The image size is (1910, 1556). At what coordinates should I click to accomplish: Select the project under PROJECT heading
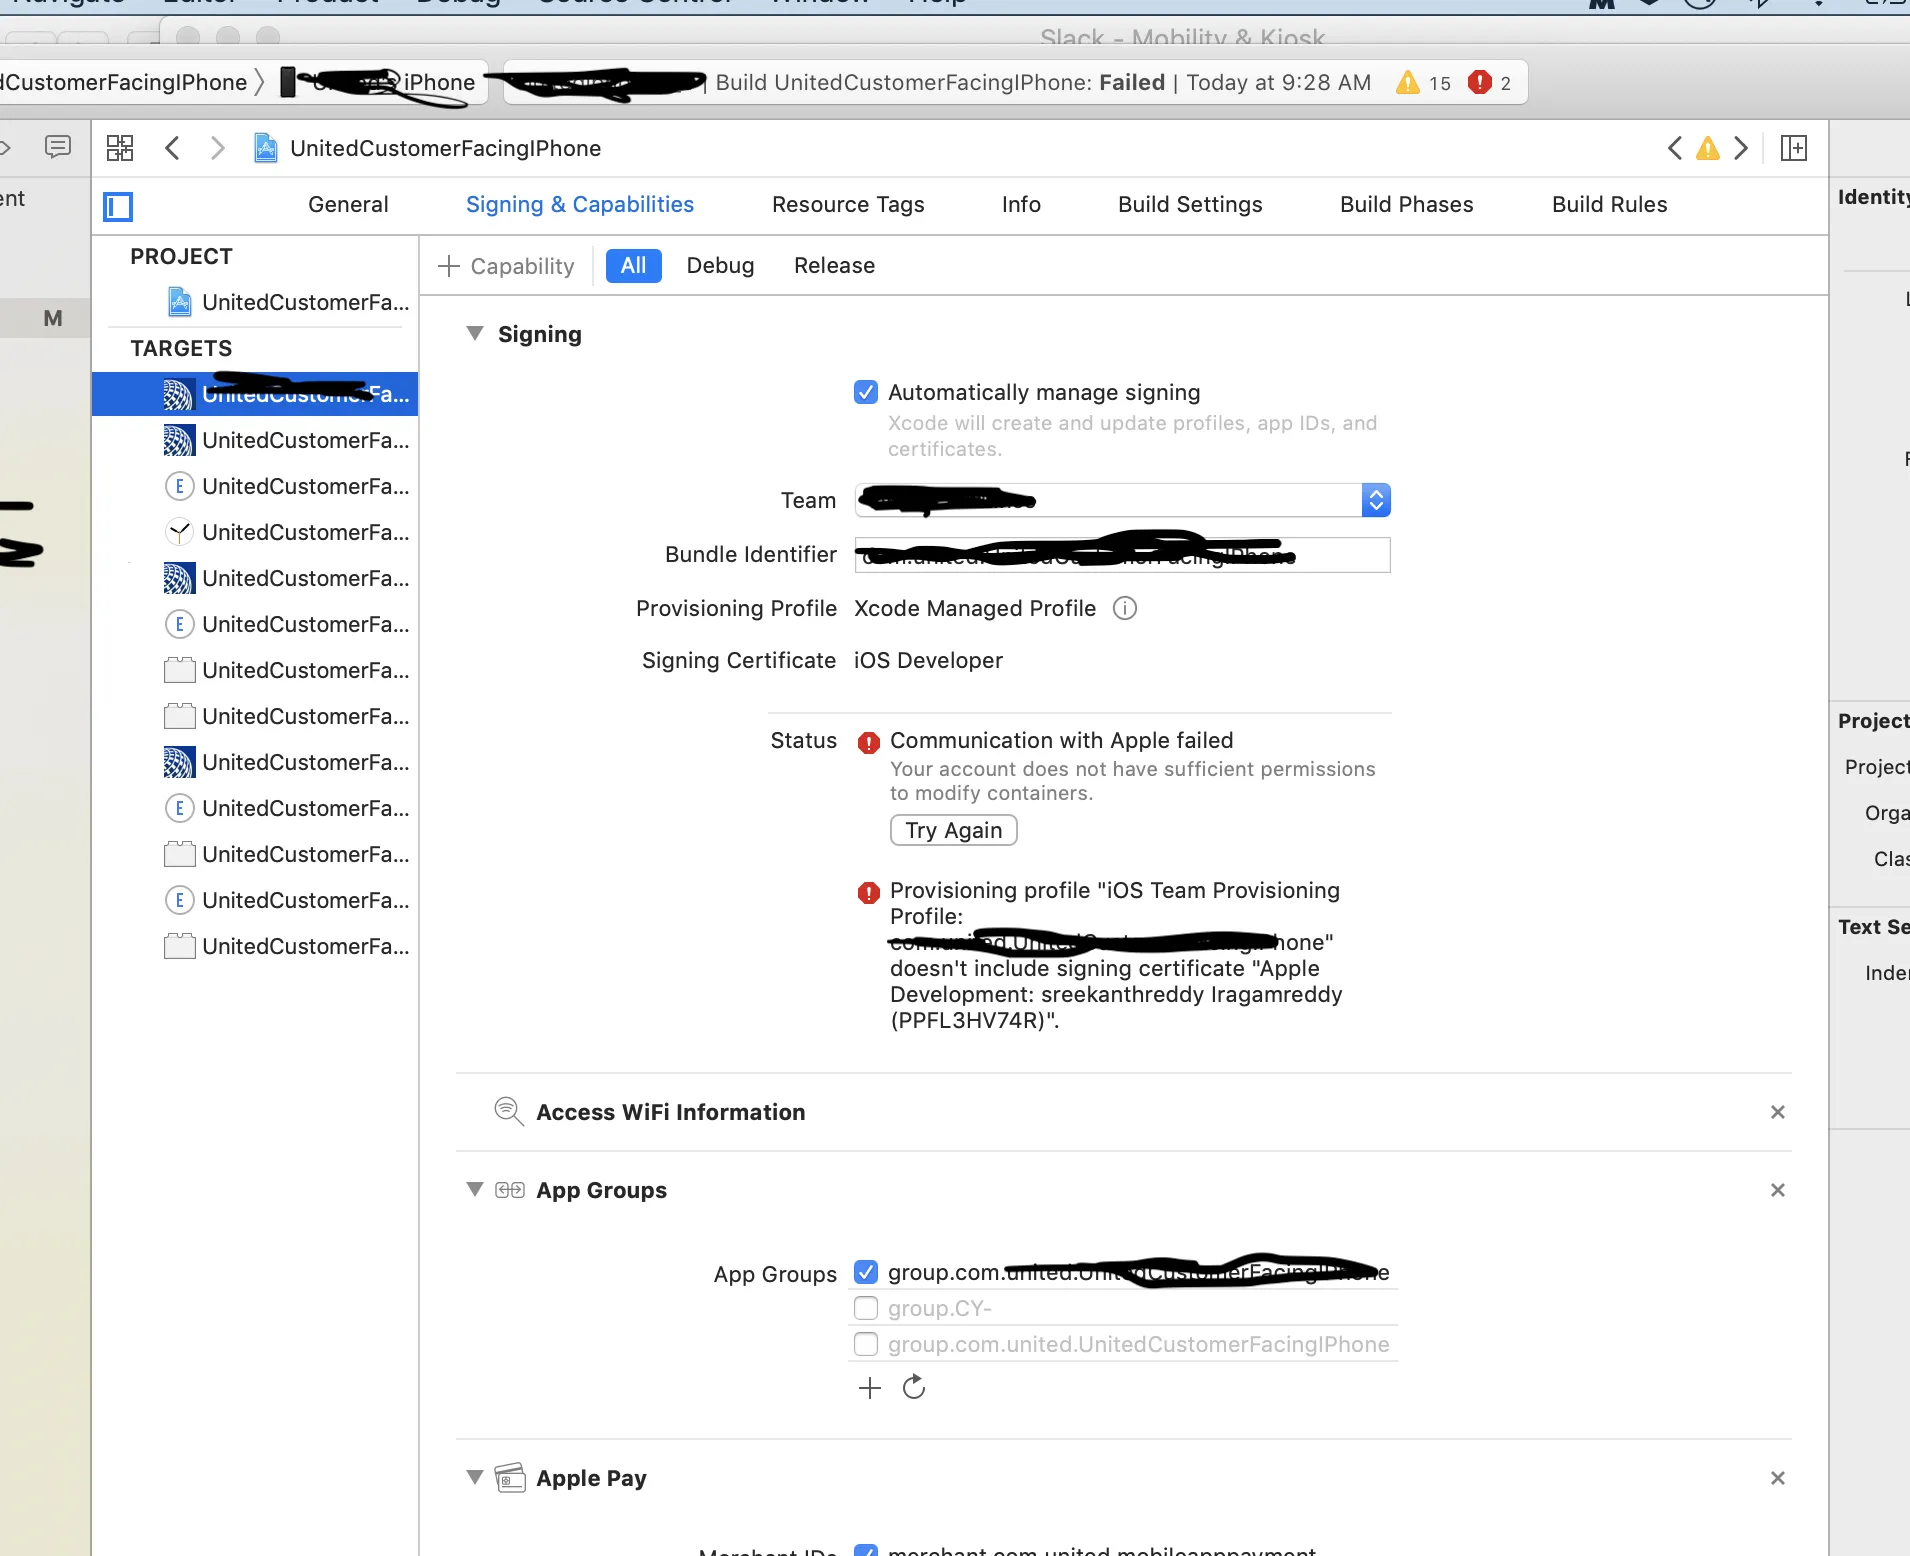click(x=255, y=302)
